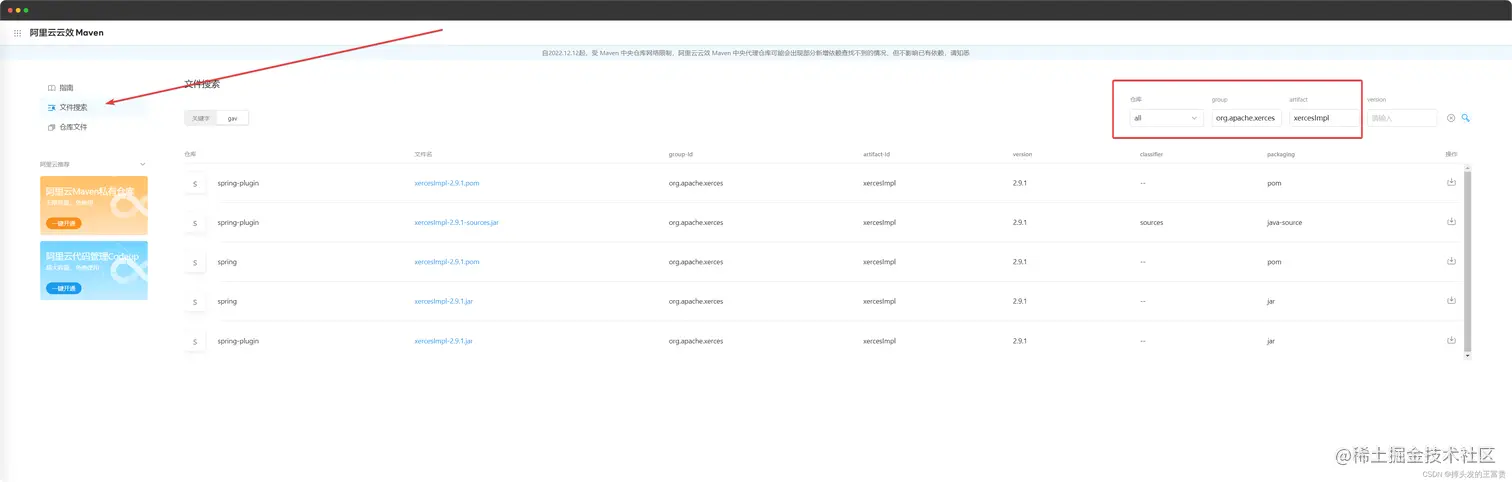Click the 阿里云云效 Maven title
Viewport: 1512px width, 482px height.
(x=66, y=33)
